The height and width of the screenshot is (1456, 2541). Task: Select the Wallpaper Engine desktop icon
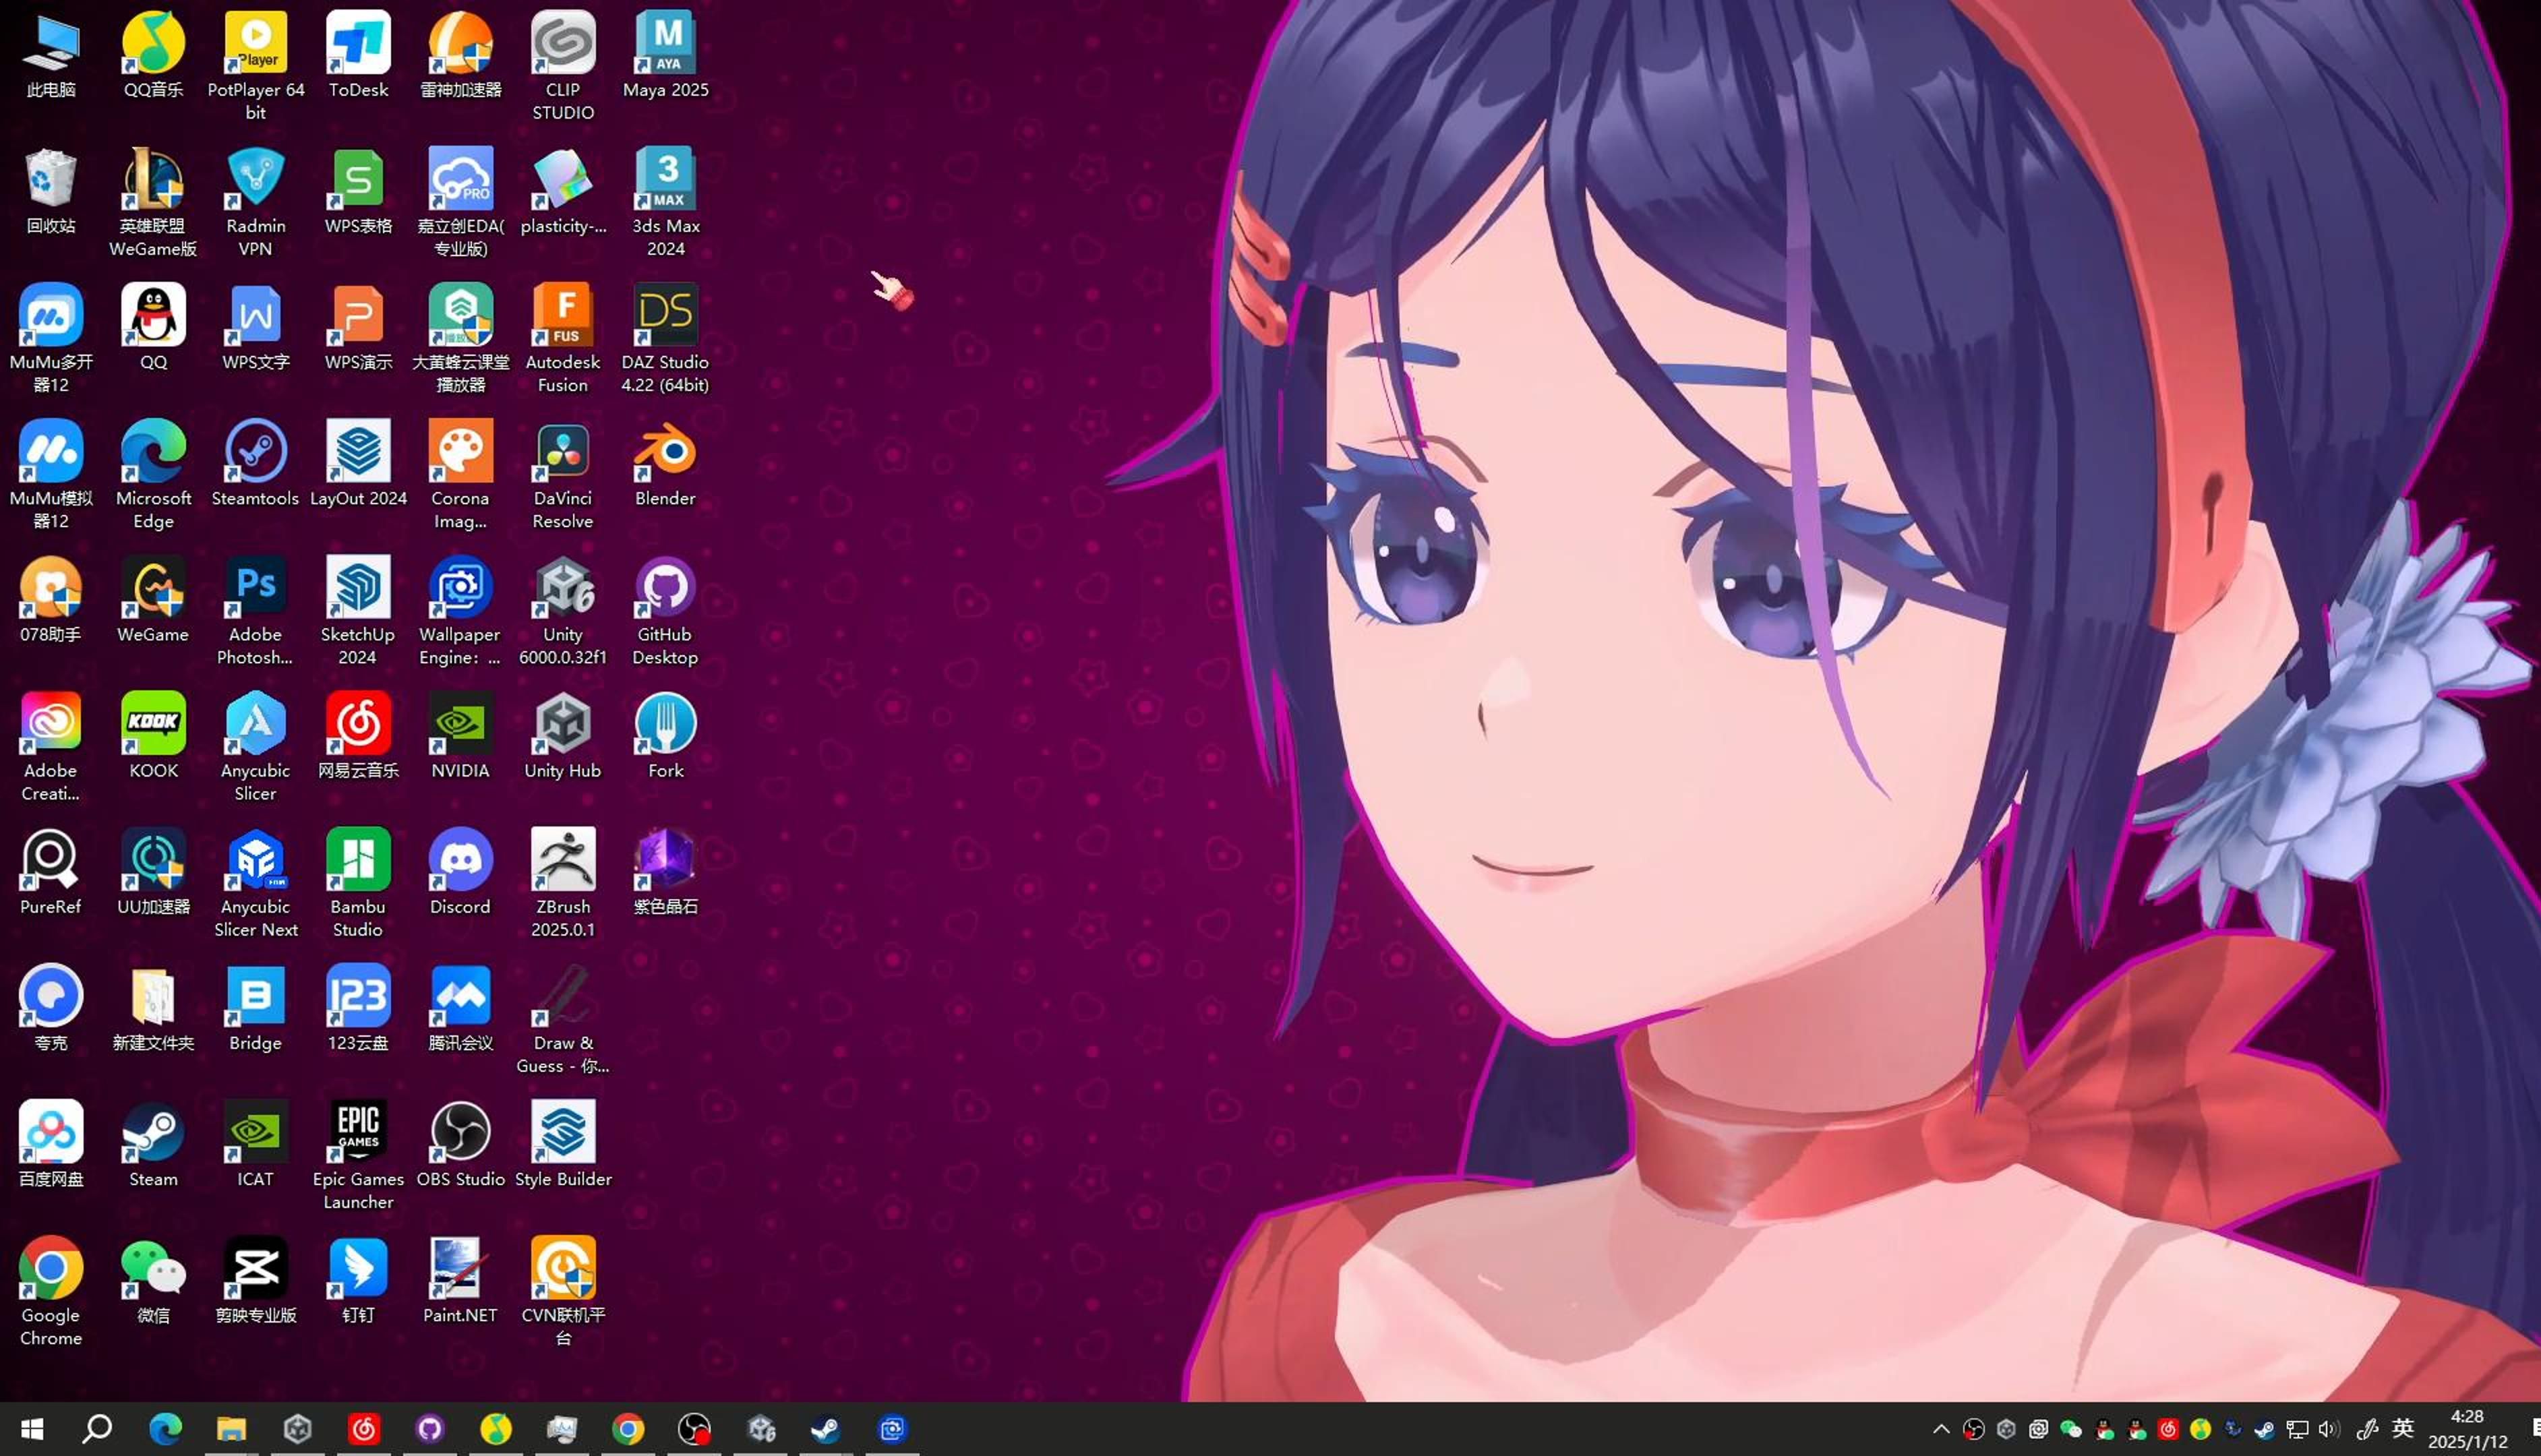460,611
